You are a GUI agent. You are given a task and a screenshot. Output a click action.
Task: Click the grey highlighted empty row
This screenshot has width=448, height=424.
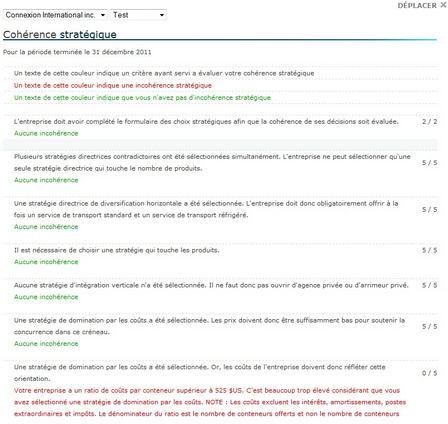click(220, 145)
